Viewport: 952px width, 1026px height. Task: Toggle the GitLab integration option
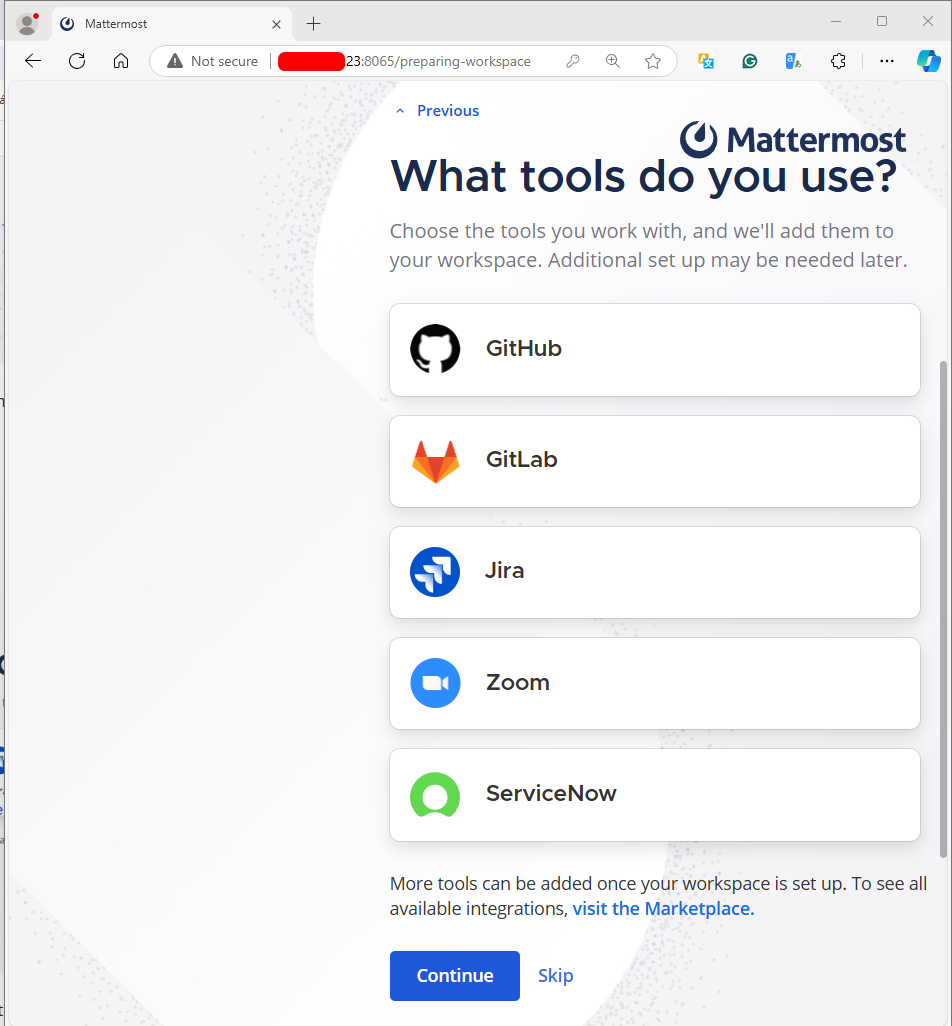pos(654,461)
